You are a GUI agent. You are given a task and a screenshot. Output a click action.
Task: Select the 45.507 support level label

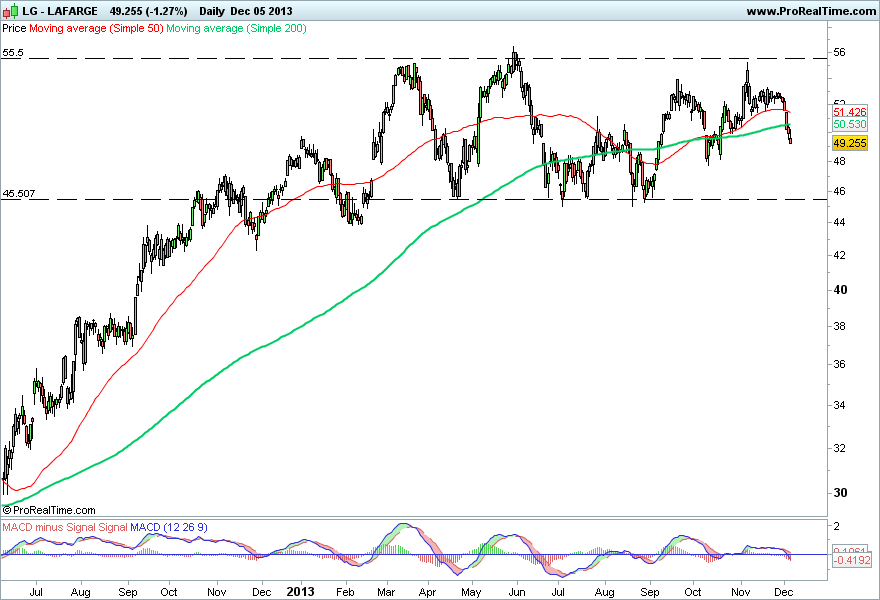coord(19,194)
